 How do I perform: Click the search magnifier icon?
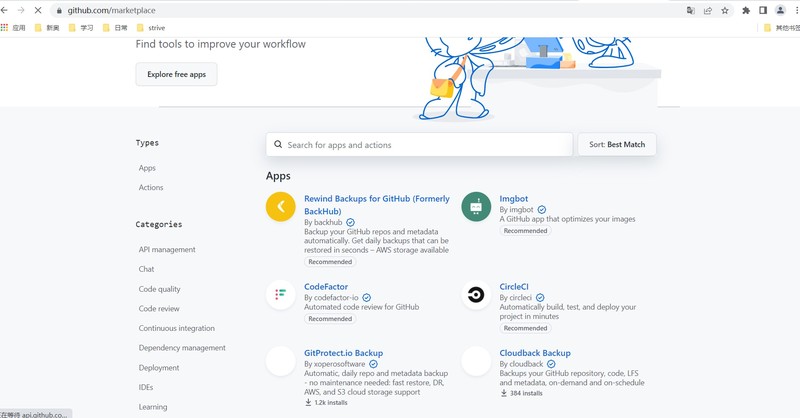click(278, 144)
